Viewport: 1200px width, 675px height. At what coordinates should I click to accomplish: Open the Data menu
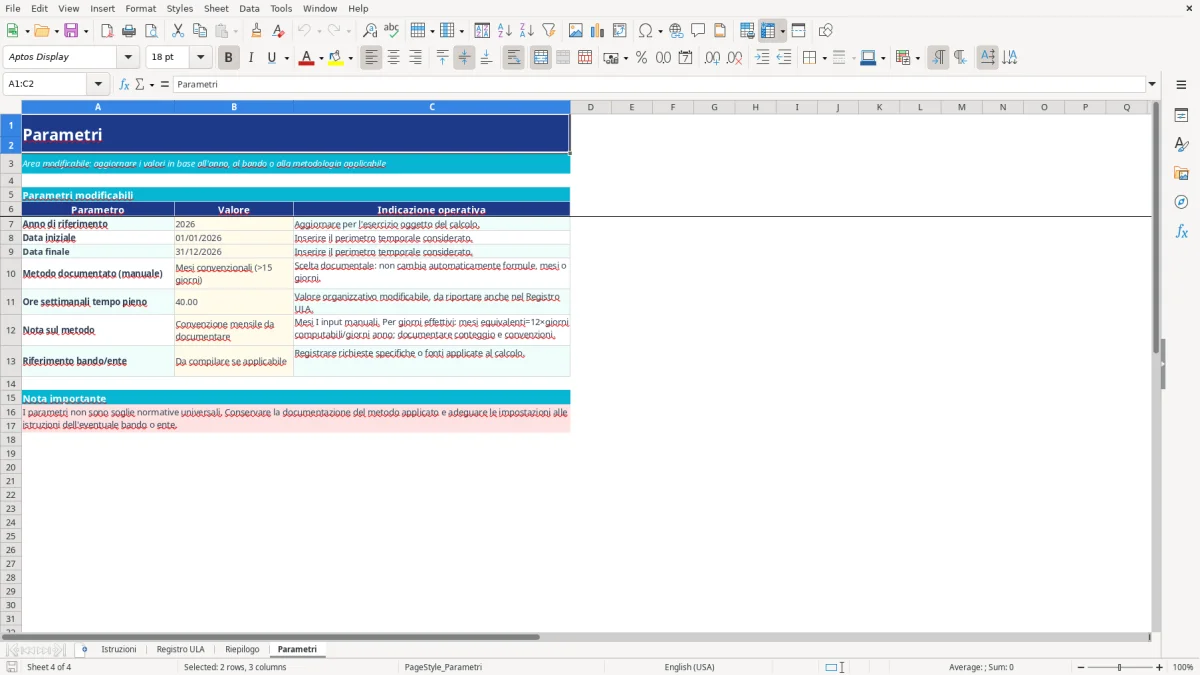(249, 8)
